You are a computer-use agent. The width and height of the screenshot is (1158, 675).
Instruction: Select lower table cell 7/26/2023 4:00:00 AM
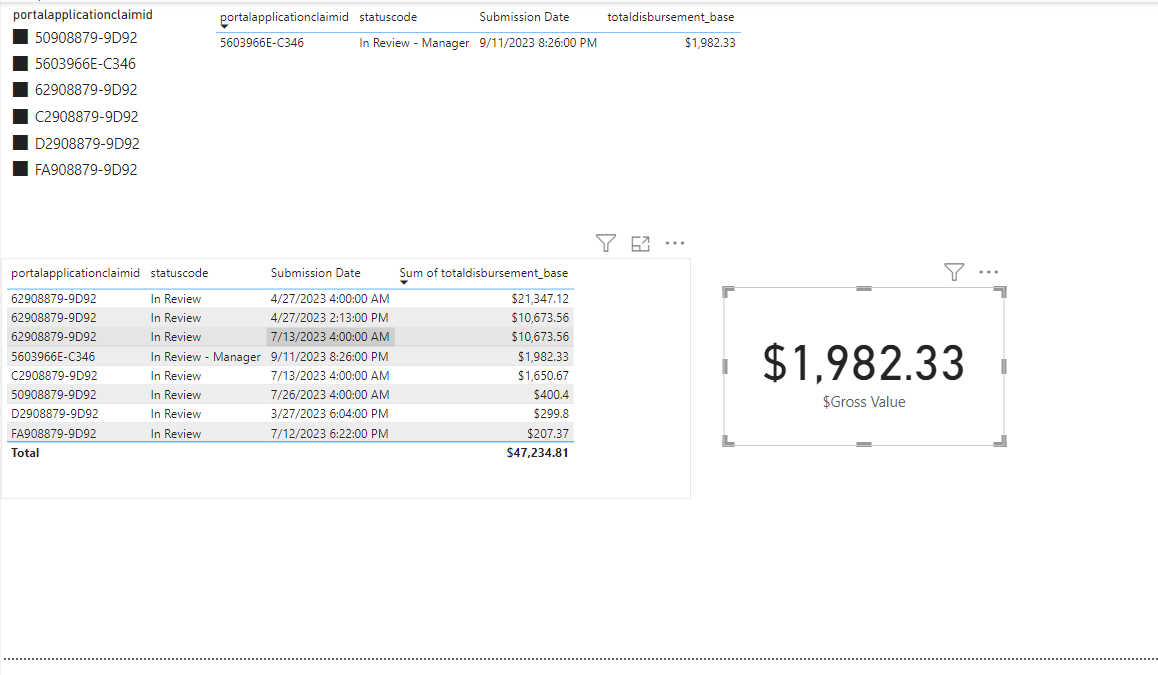click(329, 395)
